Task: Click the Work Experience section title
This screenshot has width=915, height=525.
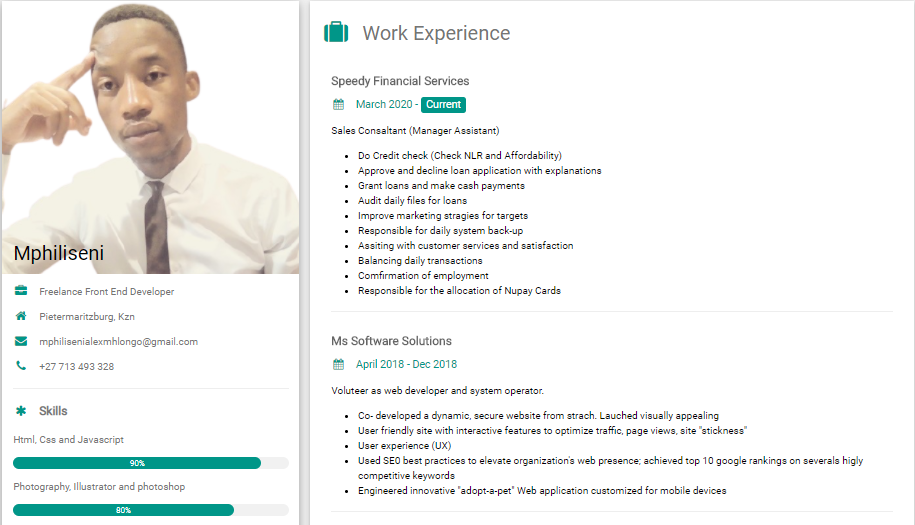Action: pos(436,33)
